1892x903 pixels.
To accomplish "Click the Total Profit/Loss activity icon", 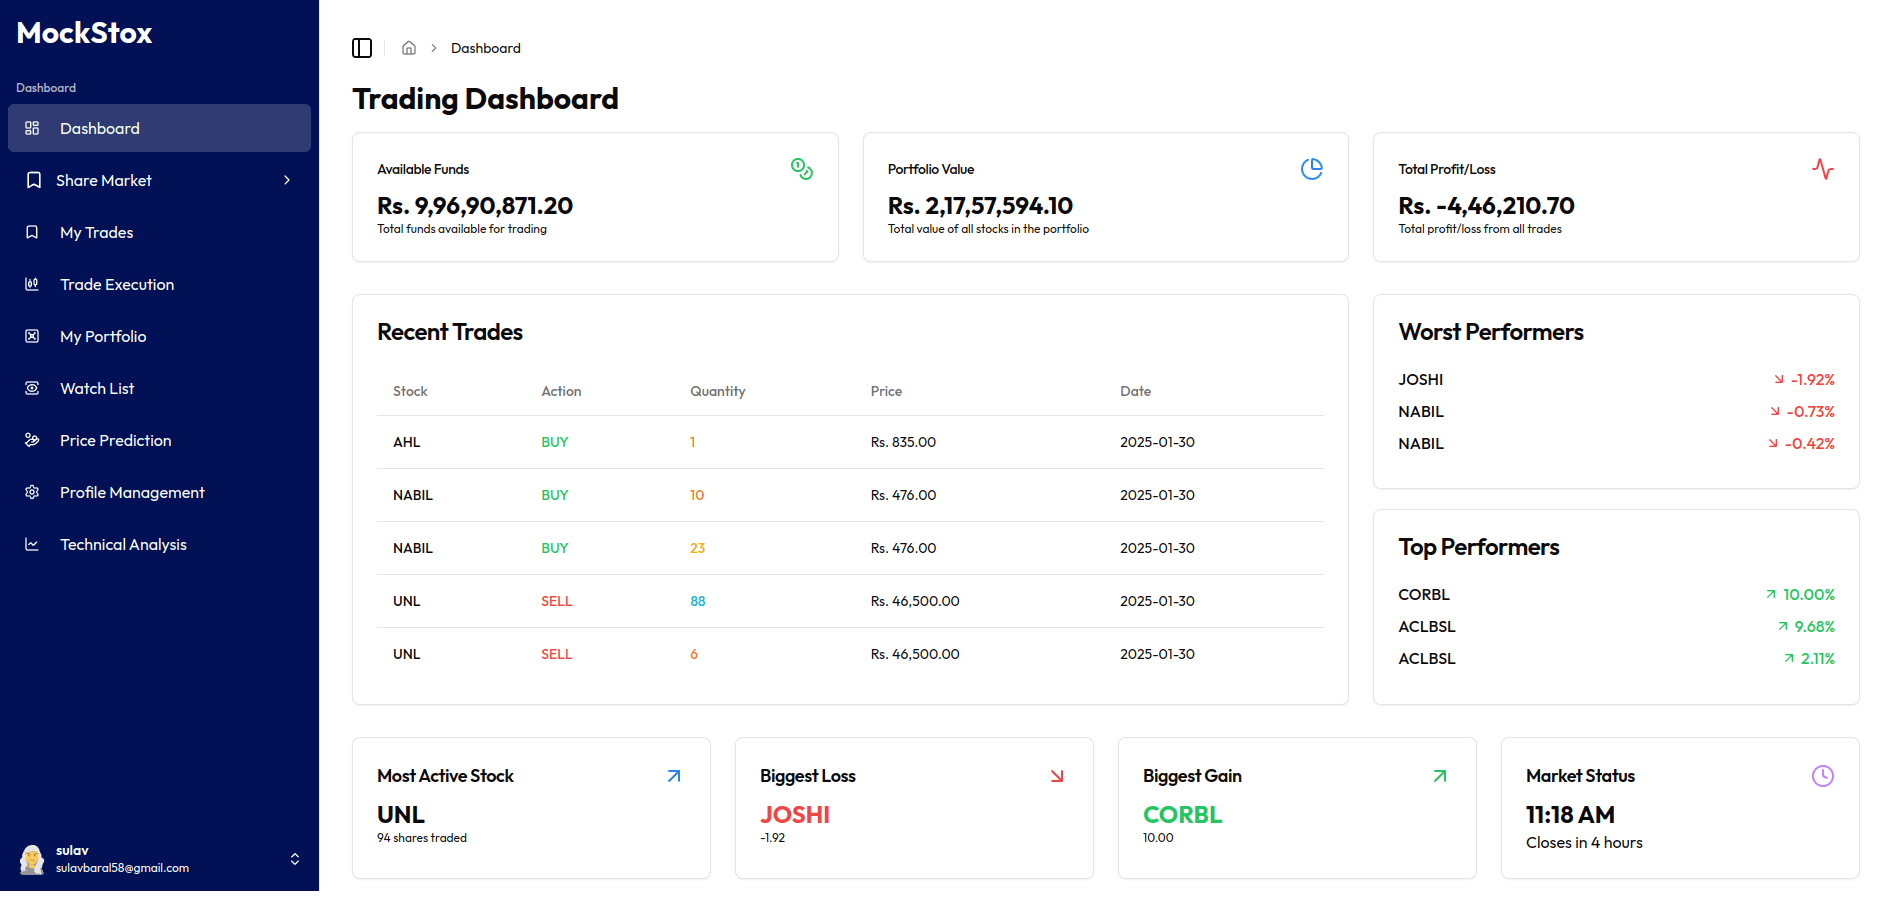I will (x=1822, y=169).
